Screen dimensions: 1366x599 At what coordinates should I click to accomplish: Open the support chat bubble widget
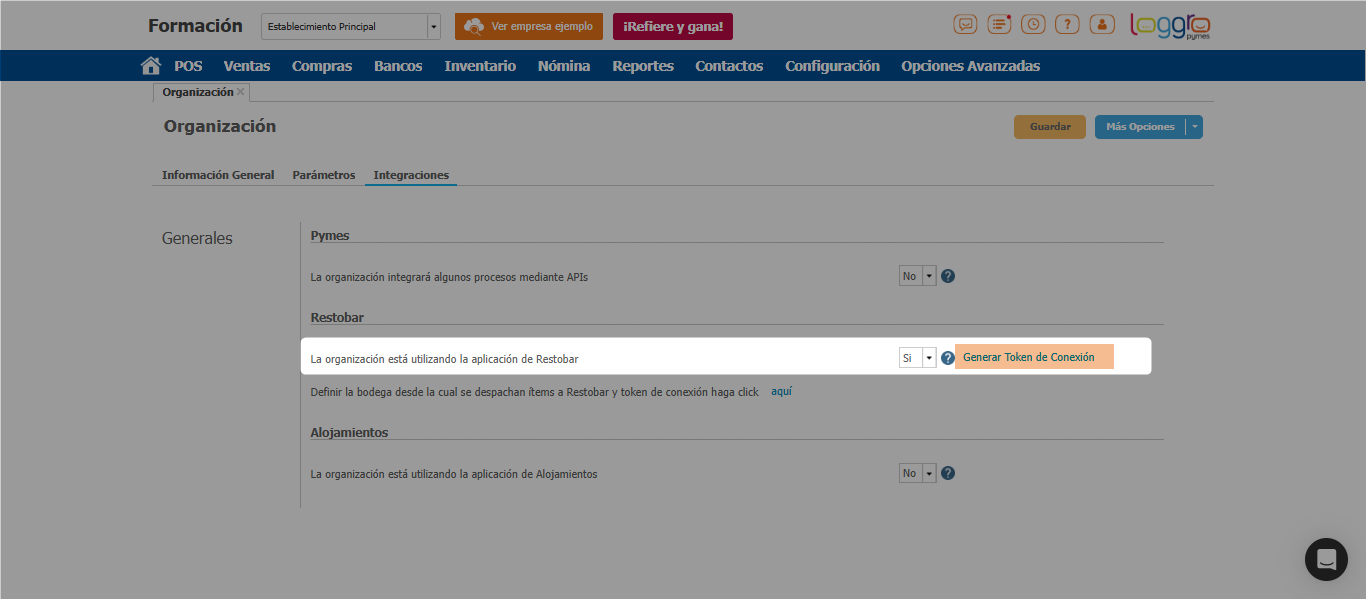[x=1326, y=559]
